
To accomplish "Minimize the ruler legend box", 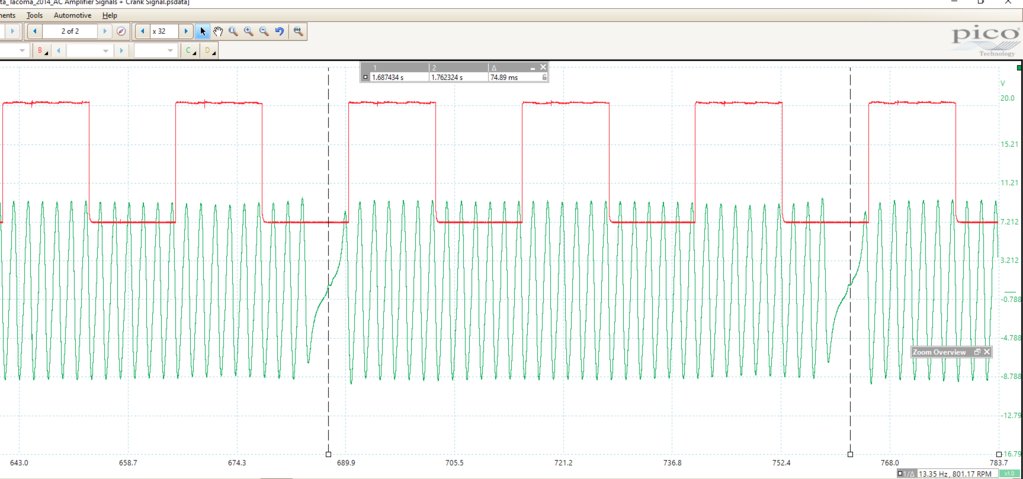I will point(533,67).
